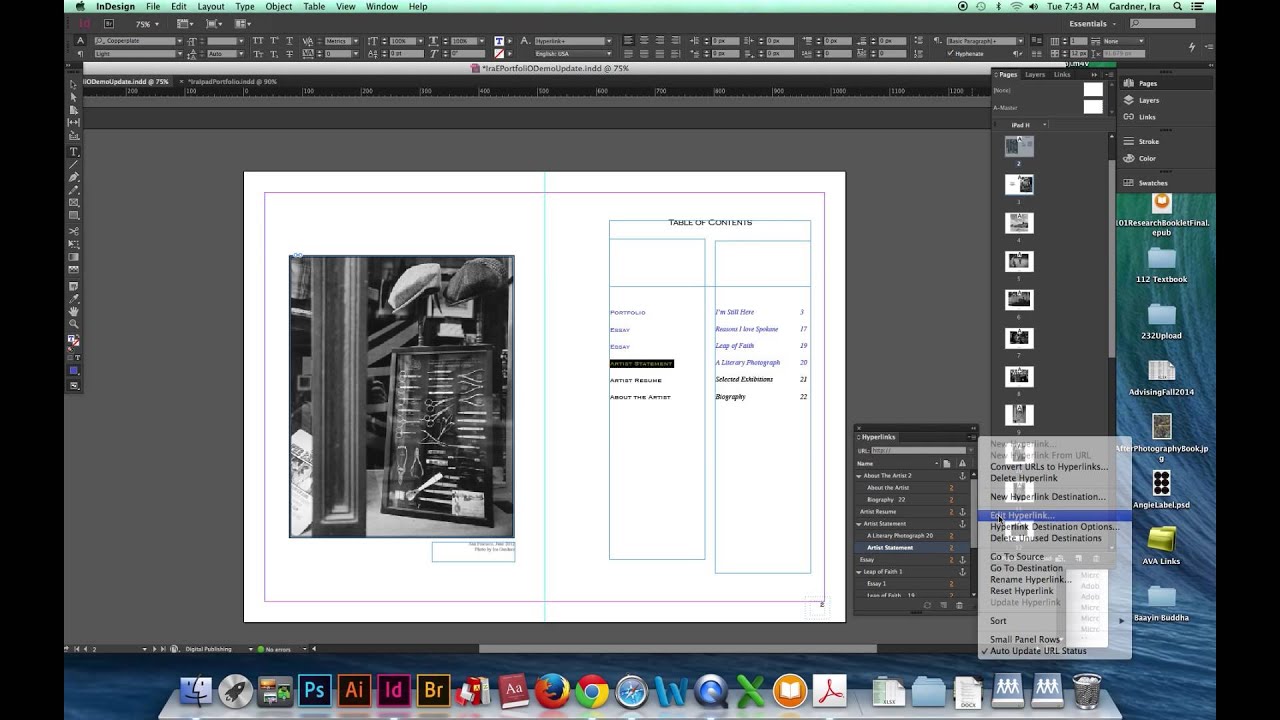Open Adobe Bridge from the Br icon

[108, 23]
